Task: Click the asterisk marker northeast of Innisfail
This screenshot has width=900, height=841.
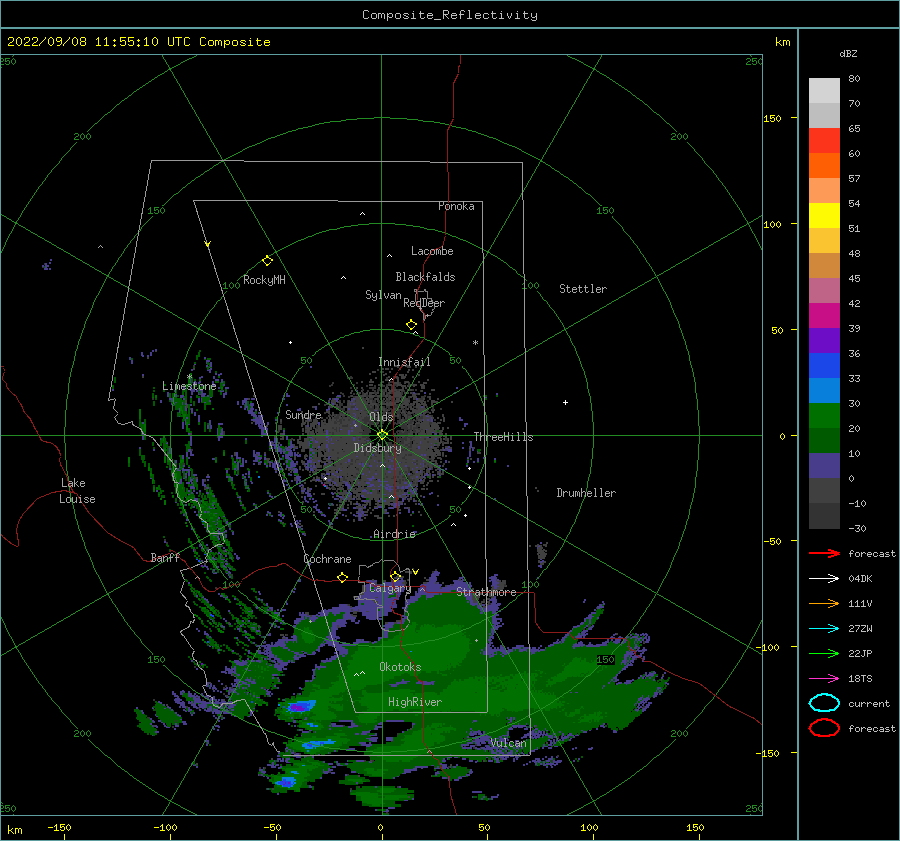Action: pyautogui.click(x=475, y=343)
